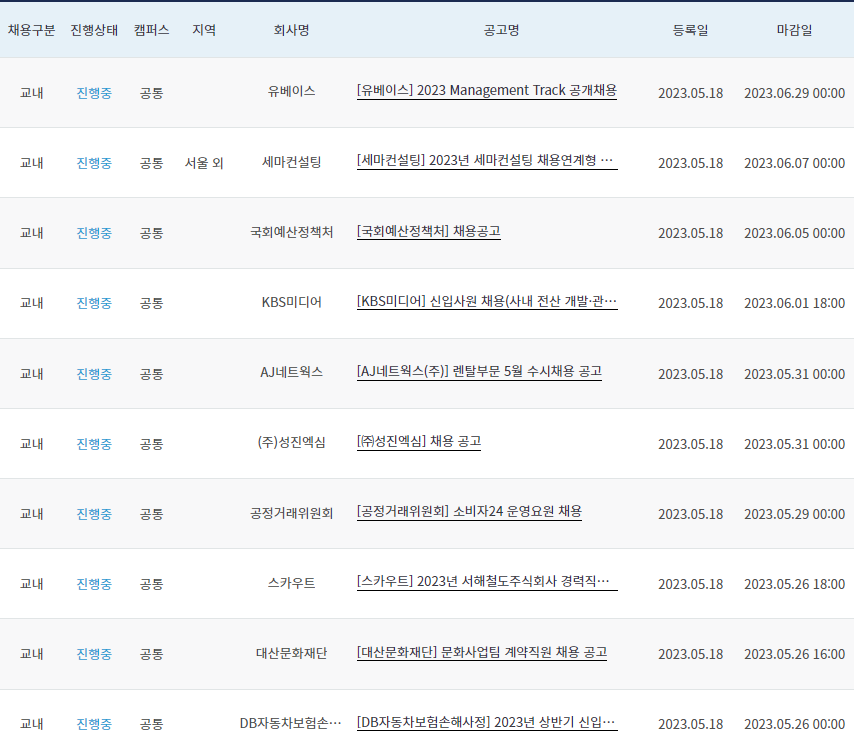Click 진행중 status in the (주)성진엑심 row
The height and width of the screenshot is (753, 854).
(x=94, y=444)
